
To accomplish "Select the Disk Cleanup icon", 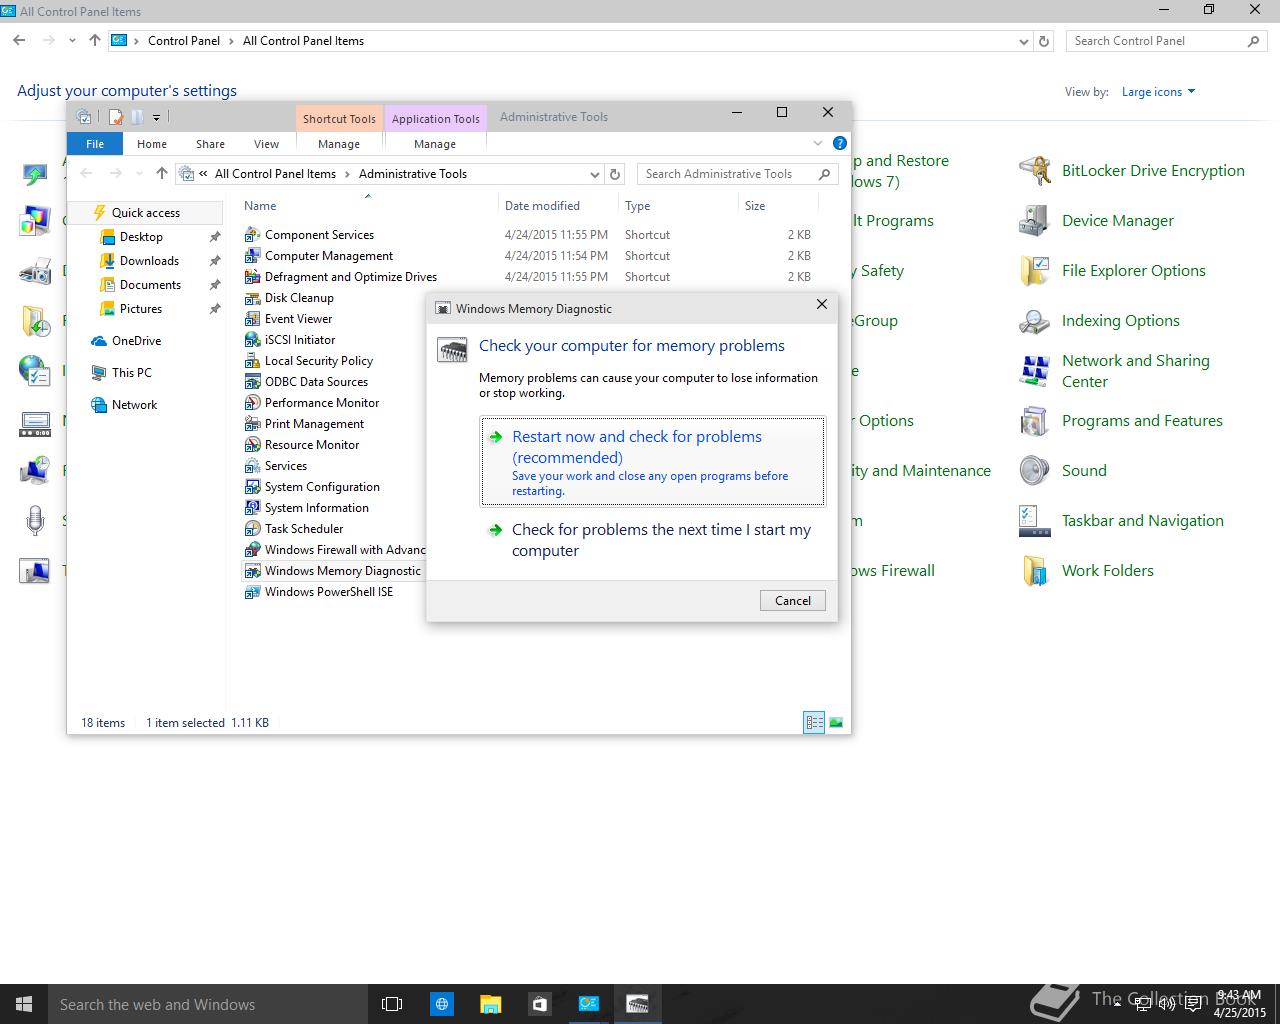I will click(252, 298).
